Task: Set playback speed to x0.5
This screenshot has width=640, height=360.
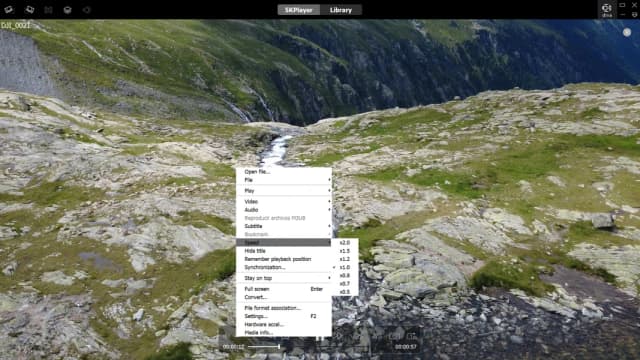Action: pos(345,292)
